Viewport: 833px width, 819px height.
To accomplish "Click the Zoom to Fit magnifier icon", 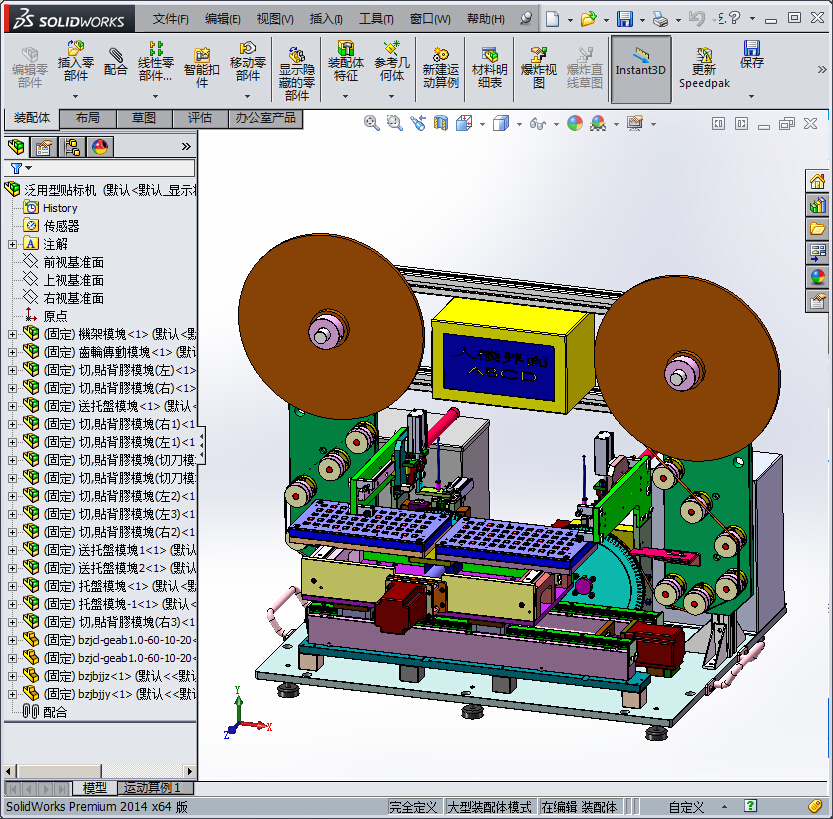I will (371, 123).
